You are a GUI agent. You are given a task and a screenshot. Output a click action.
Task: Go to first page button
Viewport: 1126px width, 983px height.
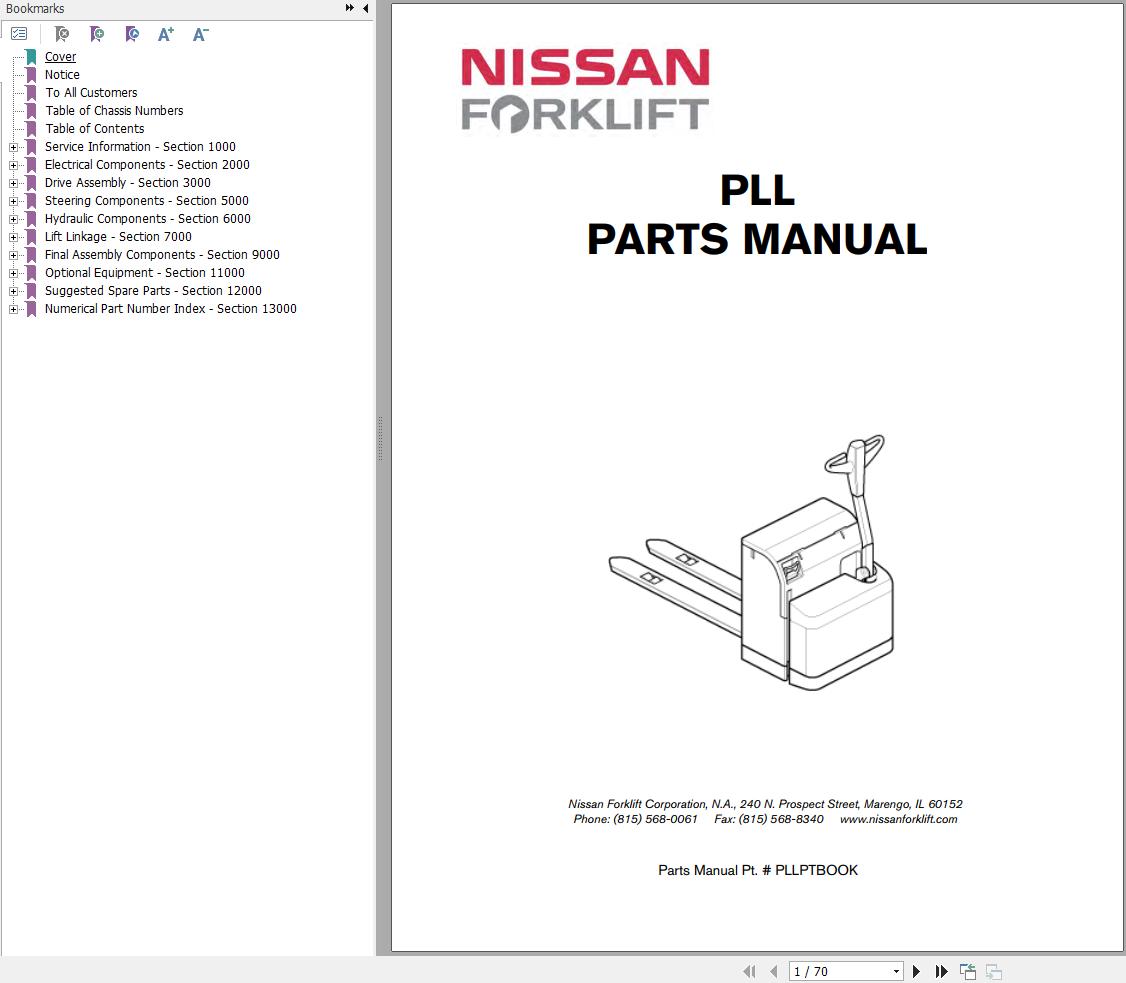coord(749,972)
